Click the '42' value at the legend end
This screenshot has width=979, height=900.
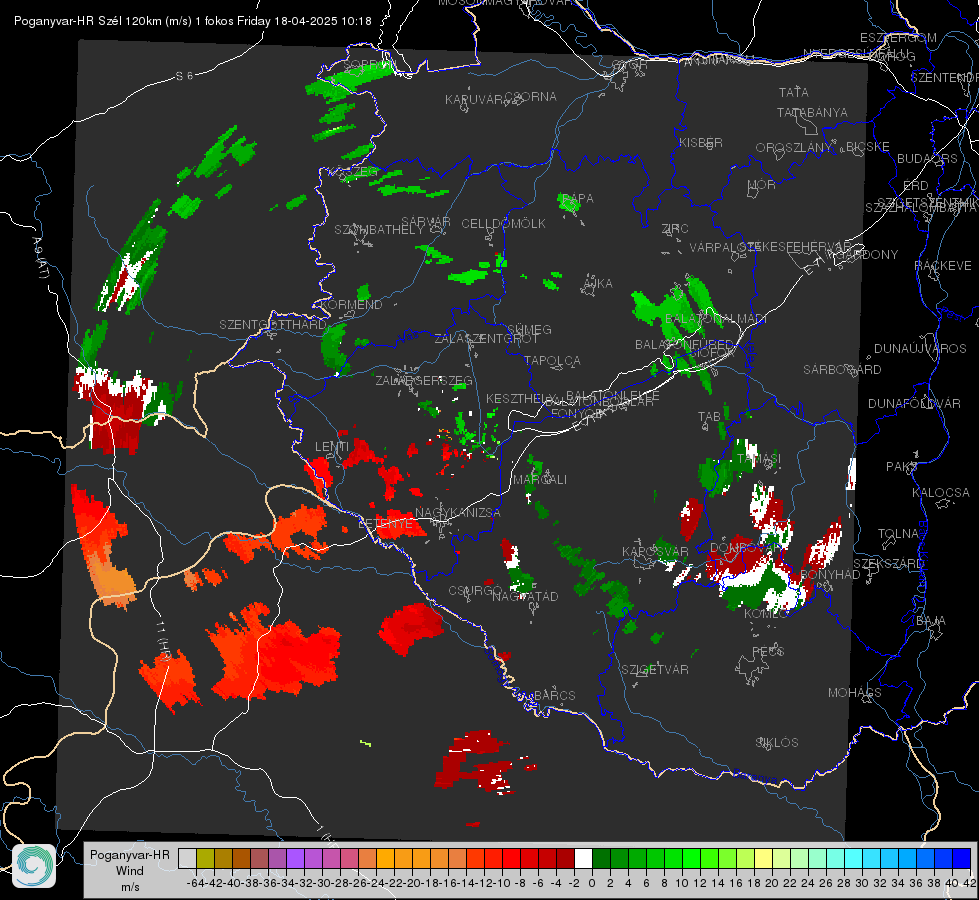[969, 883]
